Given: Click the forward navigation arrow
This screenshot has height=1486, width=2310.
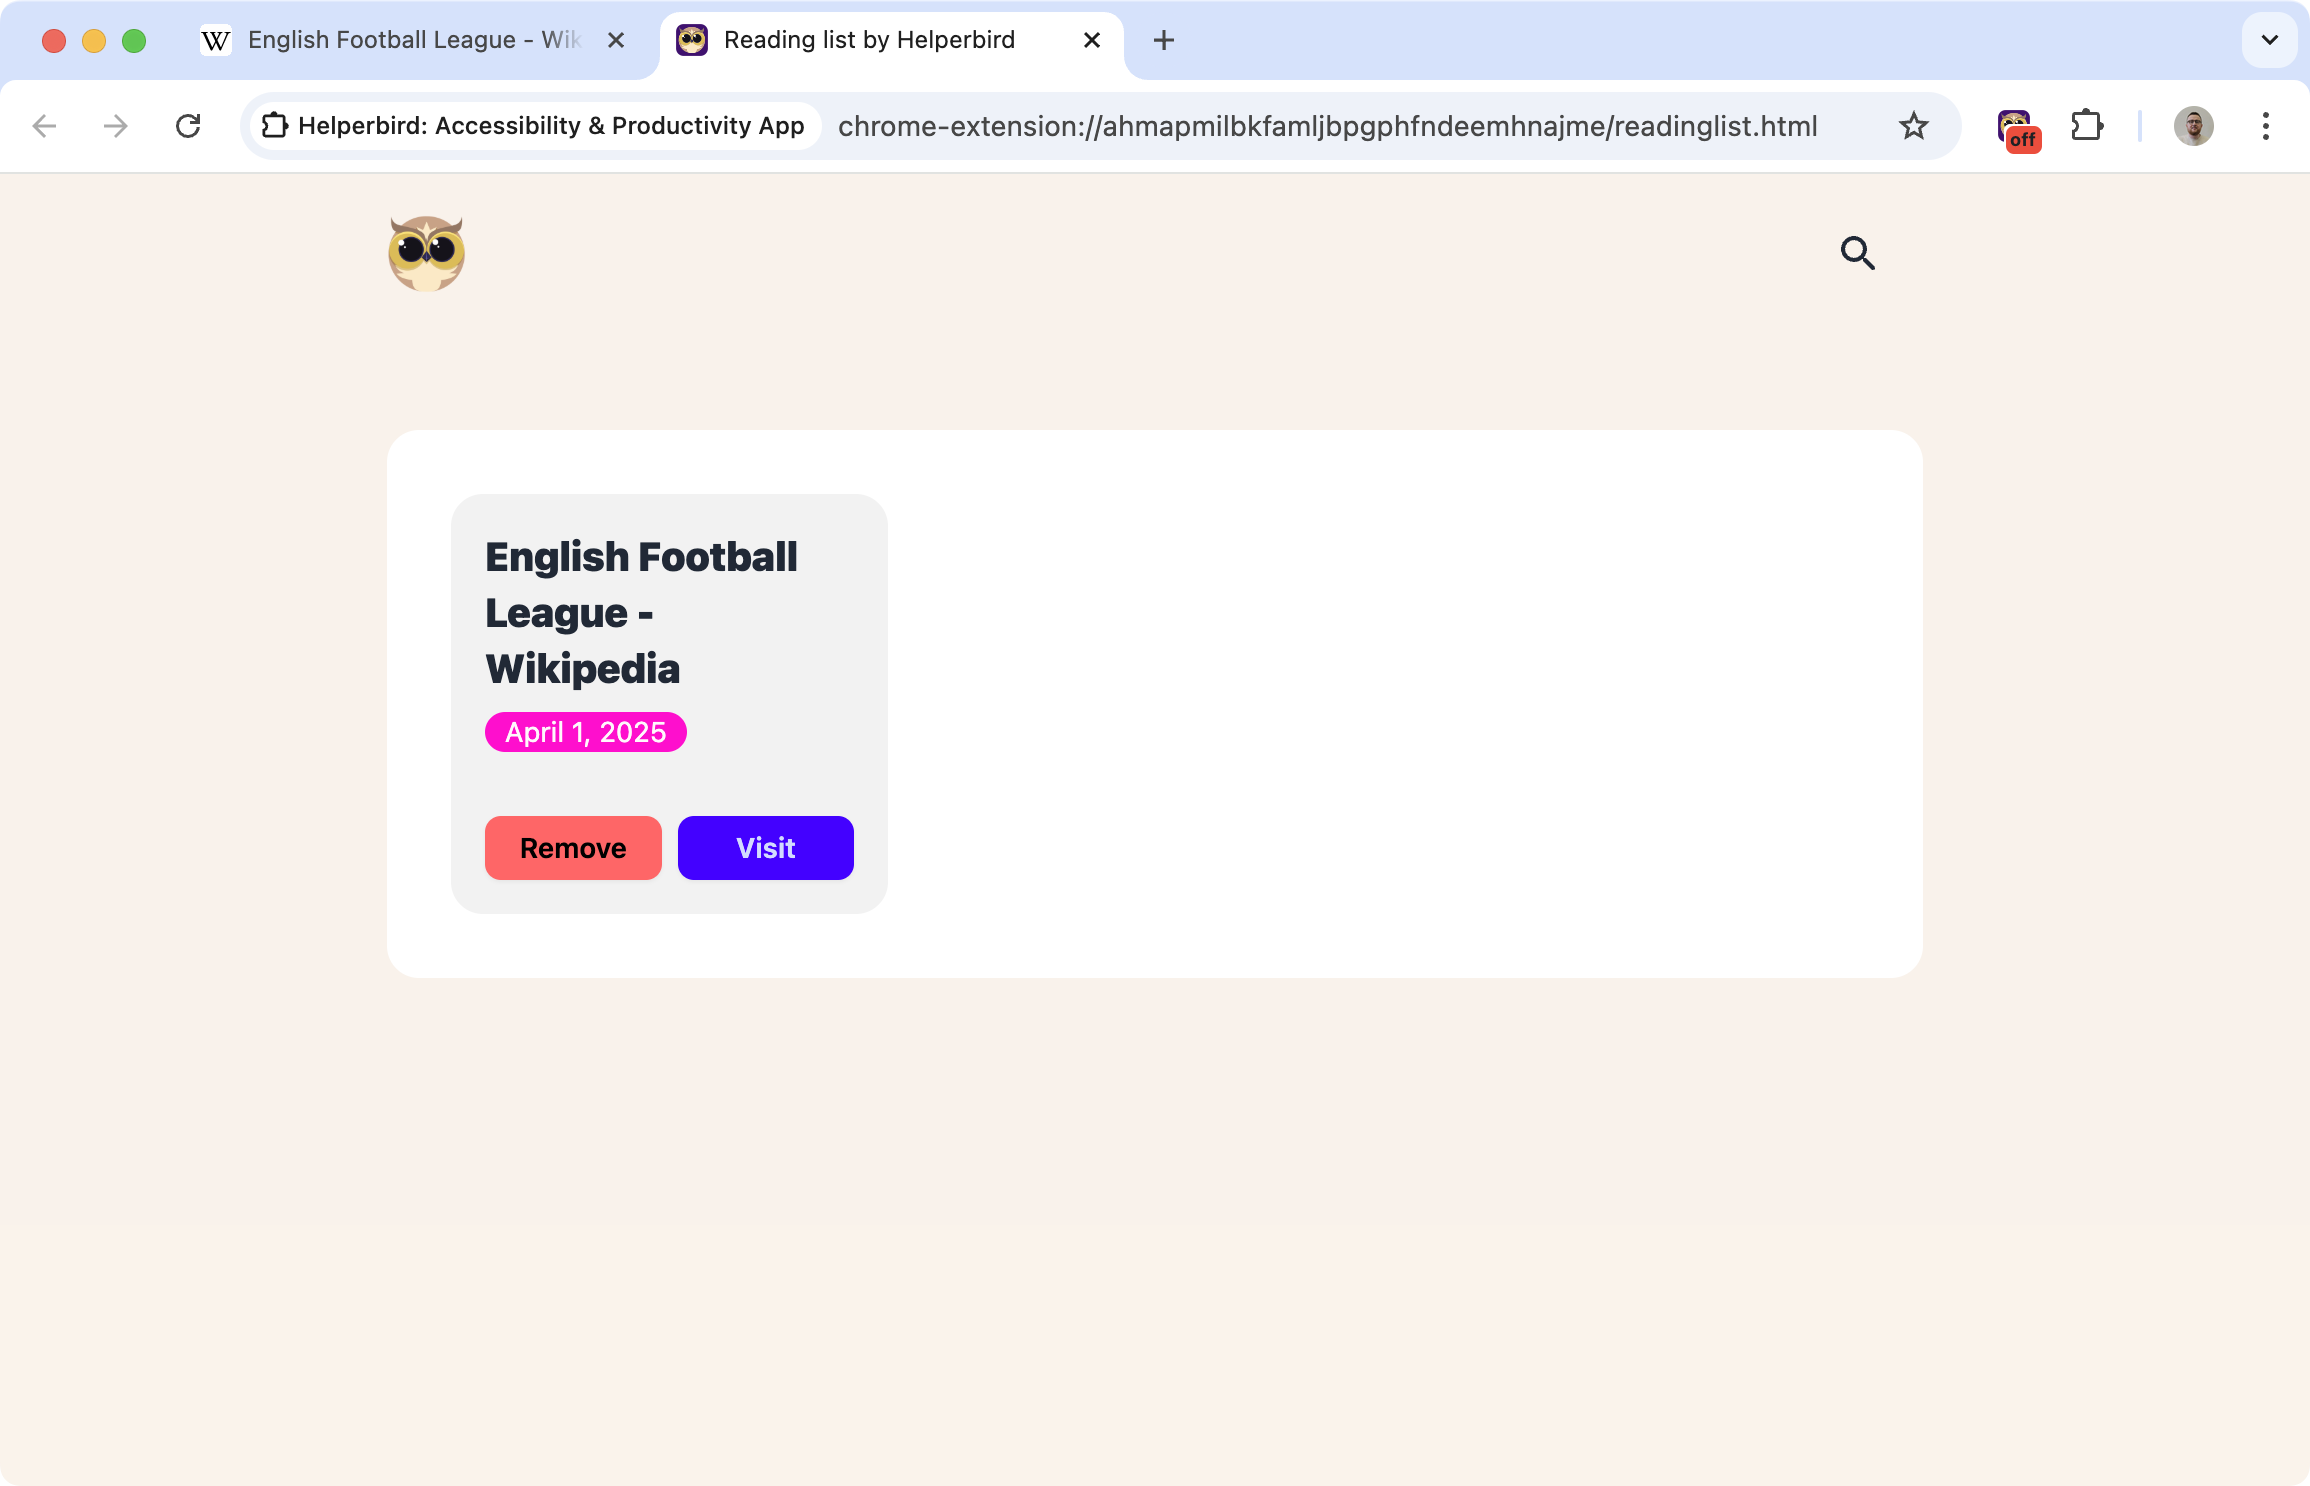Looking at the screenshot, I should (116, 126).
